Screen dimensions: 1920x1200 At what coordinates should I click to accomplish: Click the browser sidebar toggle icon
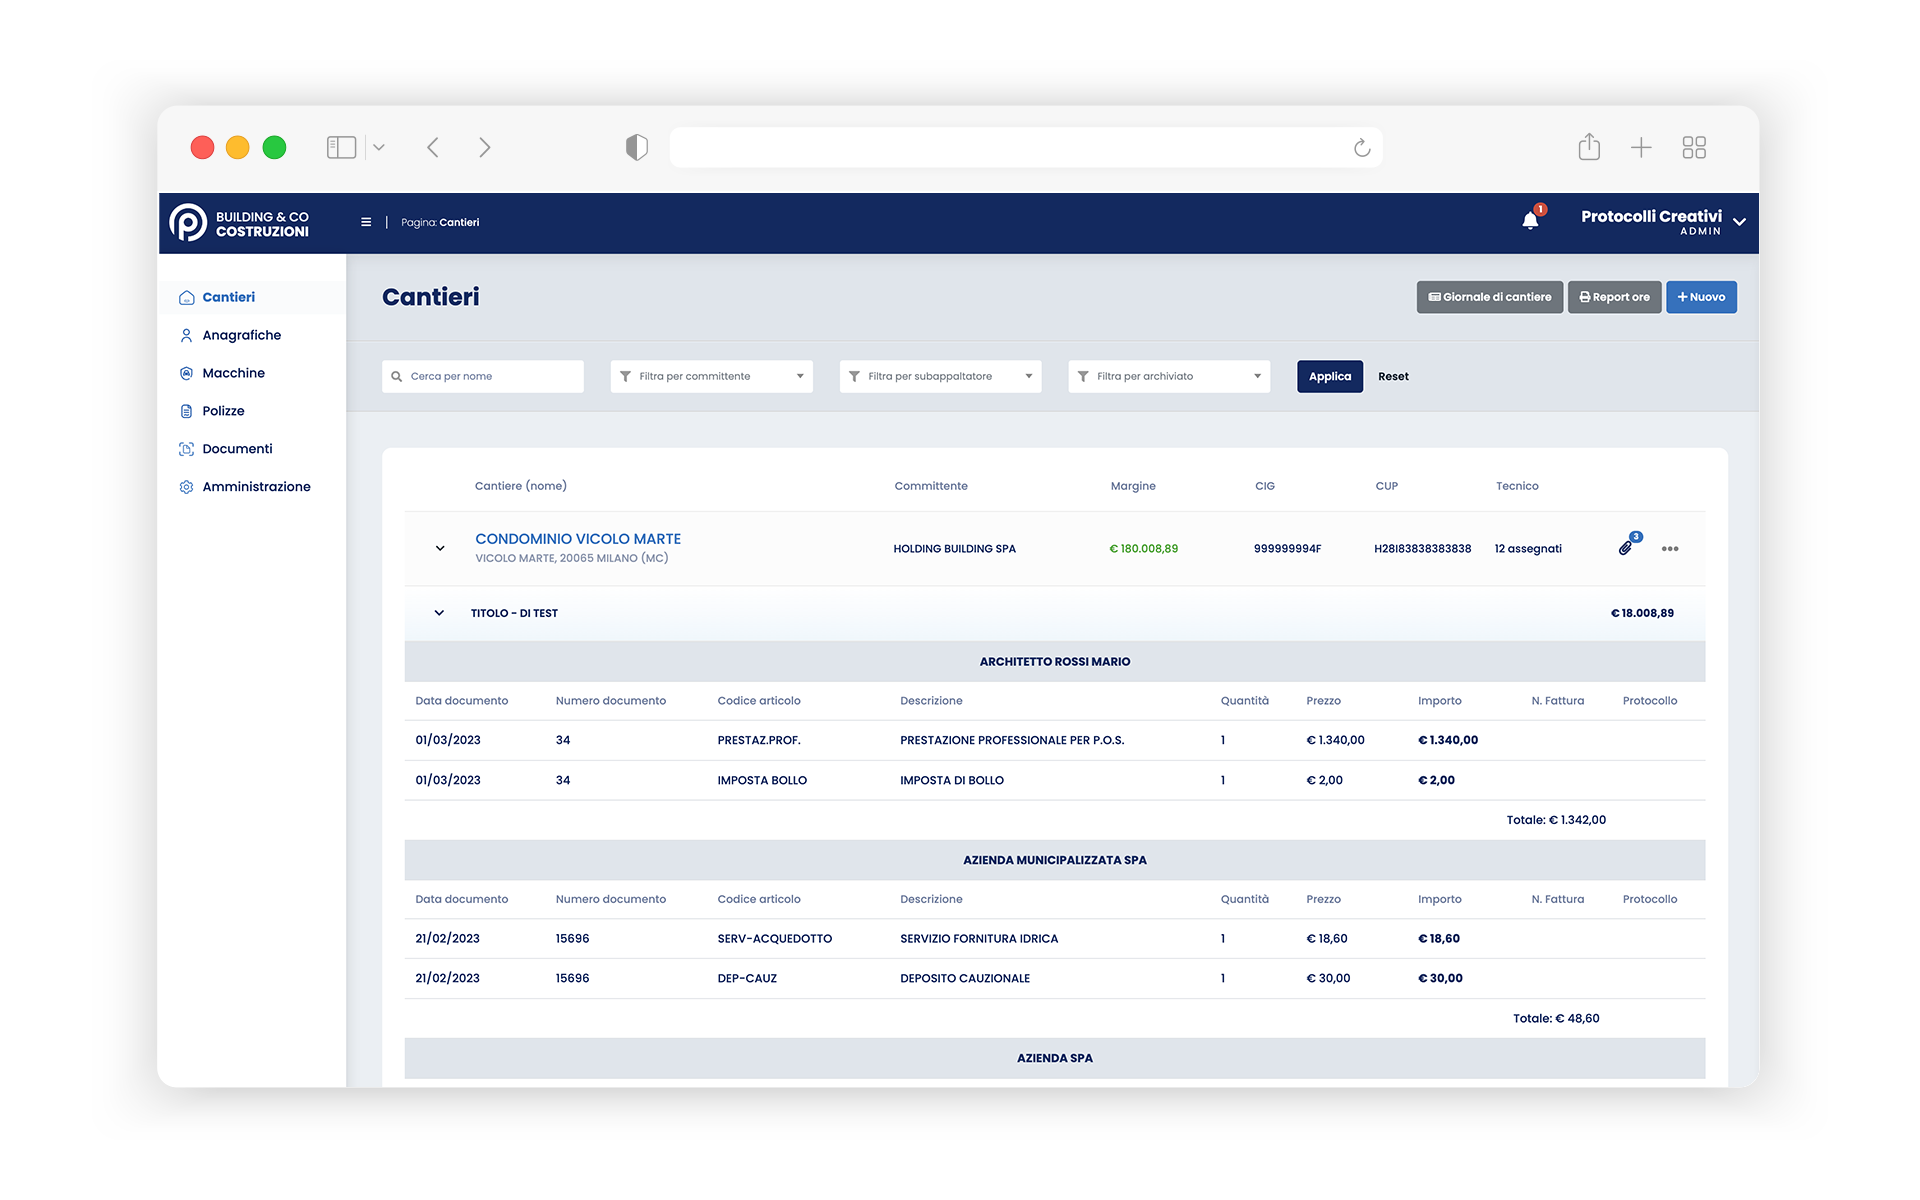tap(341, 147)
